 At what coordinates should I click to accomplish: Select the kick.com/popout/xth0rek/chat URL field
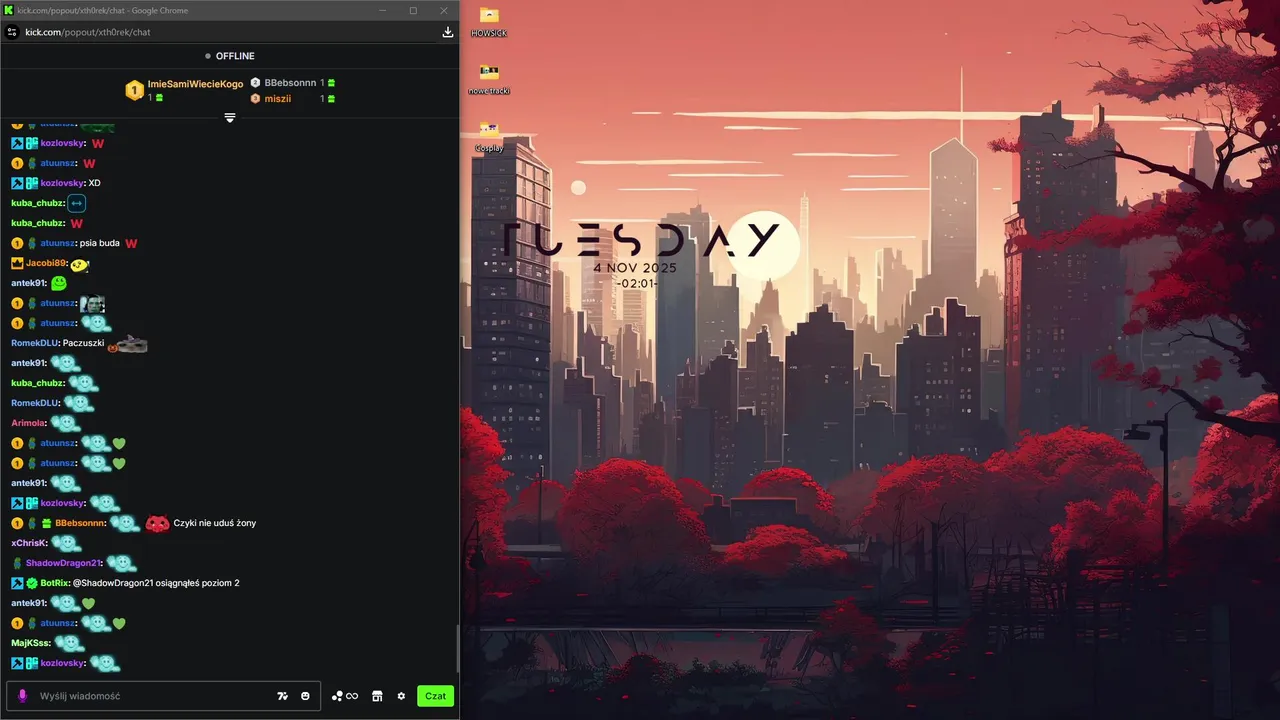[x=88, y=32]
